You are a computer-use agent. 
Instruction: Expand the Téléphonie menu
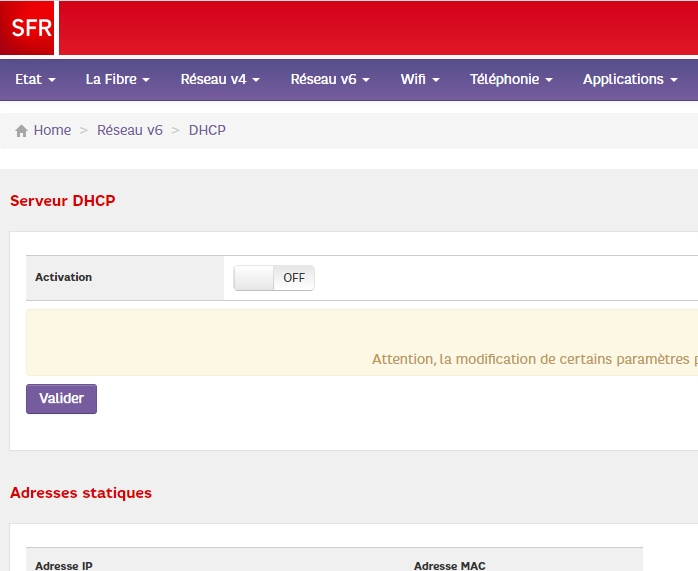(510, 79)
